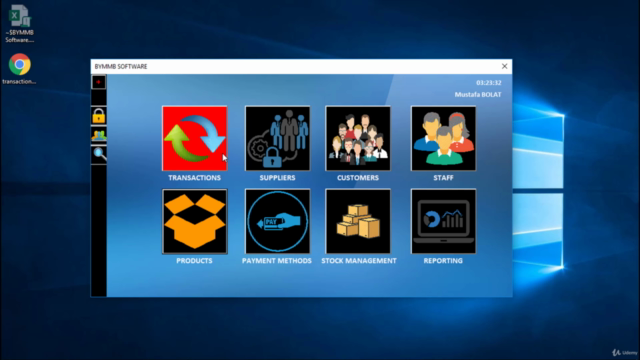Viewport: 640px width, 360px height.
Task: Open the Customers group icon
Action: point(358,138)
